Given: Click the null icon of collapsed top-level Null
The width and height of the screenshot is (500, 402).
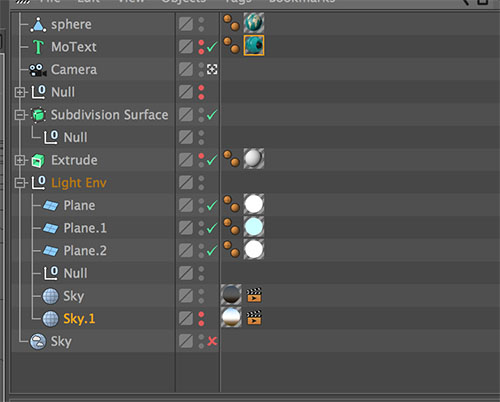Looking at the screenshot, I should [x=38, y=92].
